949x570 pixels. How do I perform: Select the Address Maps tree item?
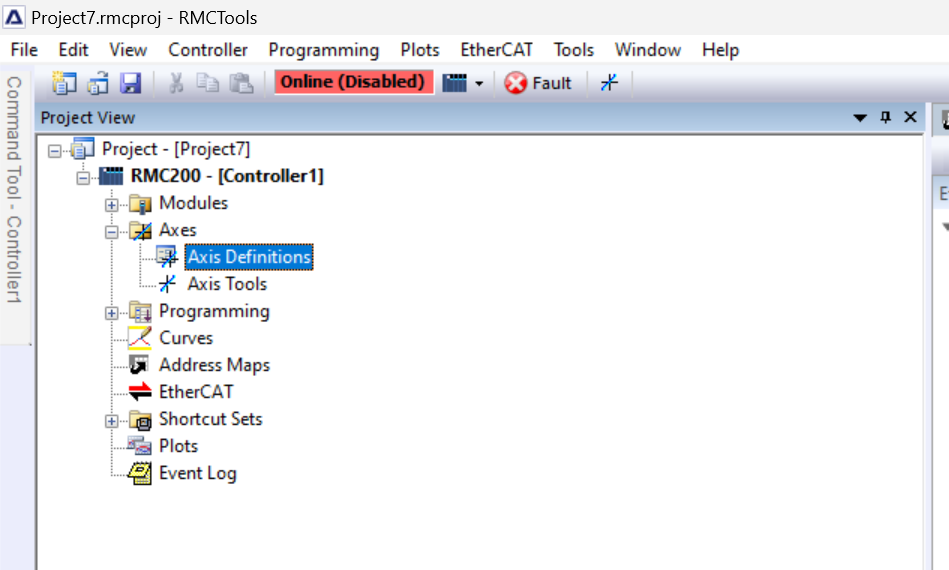pyautogui.click(x=214, y=365)
